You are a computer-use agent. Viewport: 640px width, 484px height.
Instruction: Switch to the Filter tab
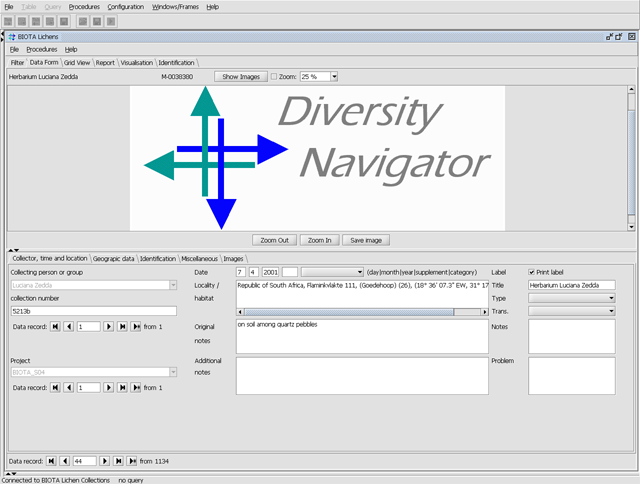(17, 62)
